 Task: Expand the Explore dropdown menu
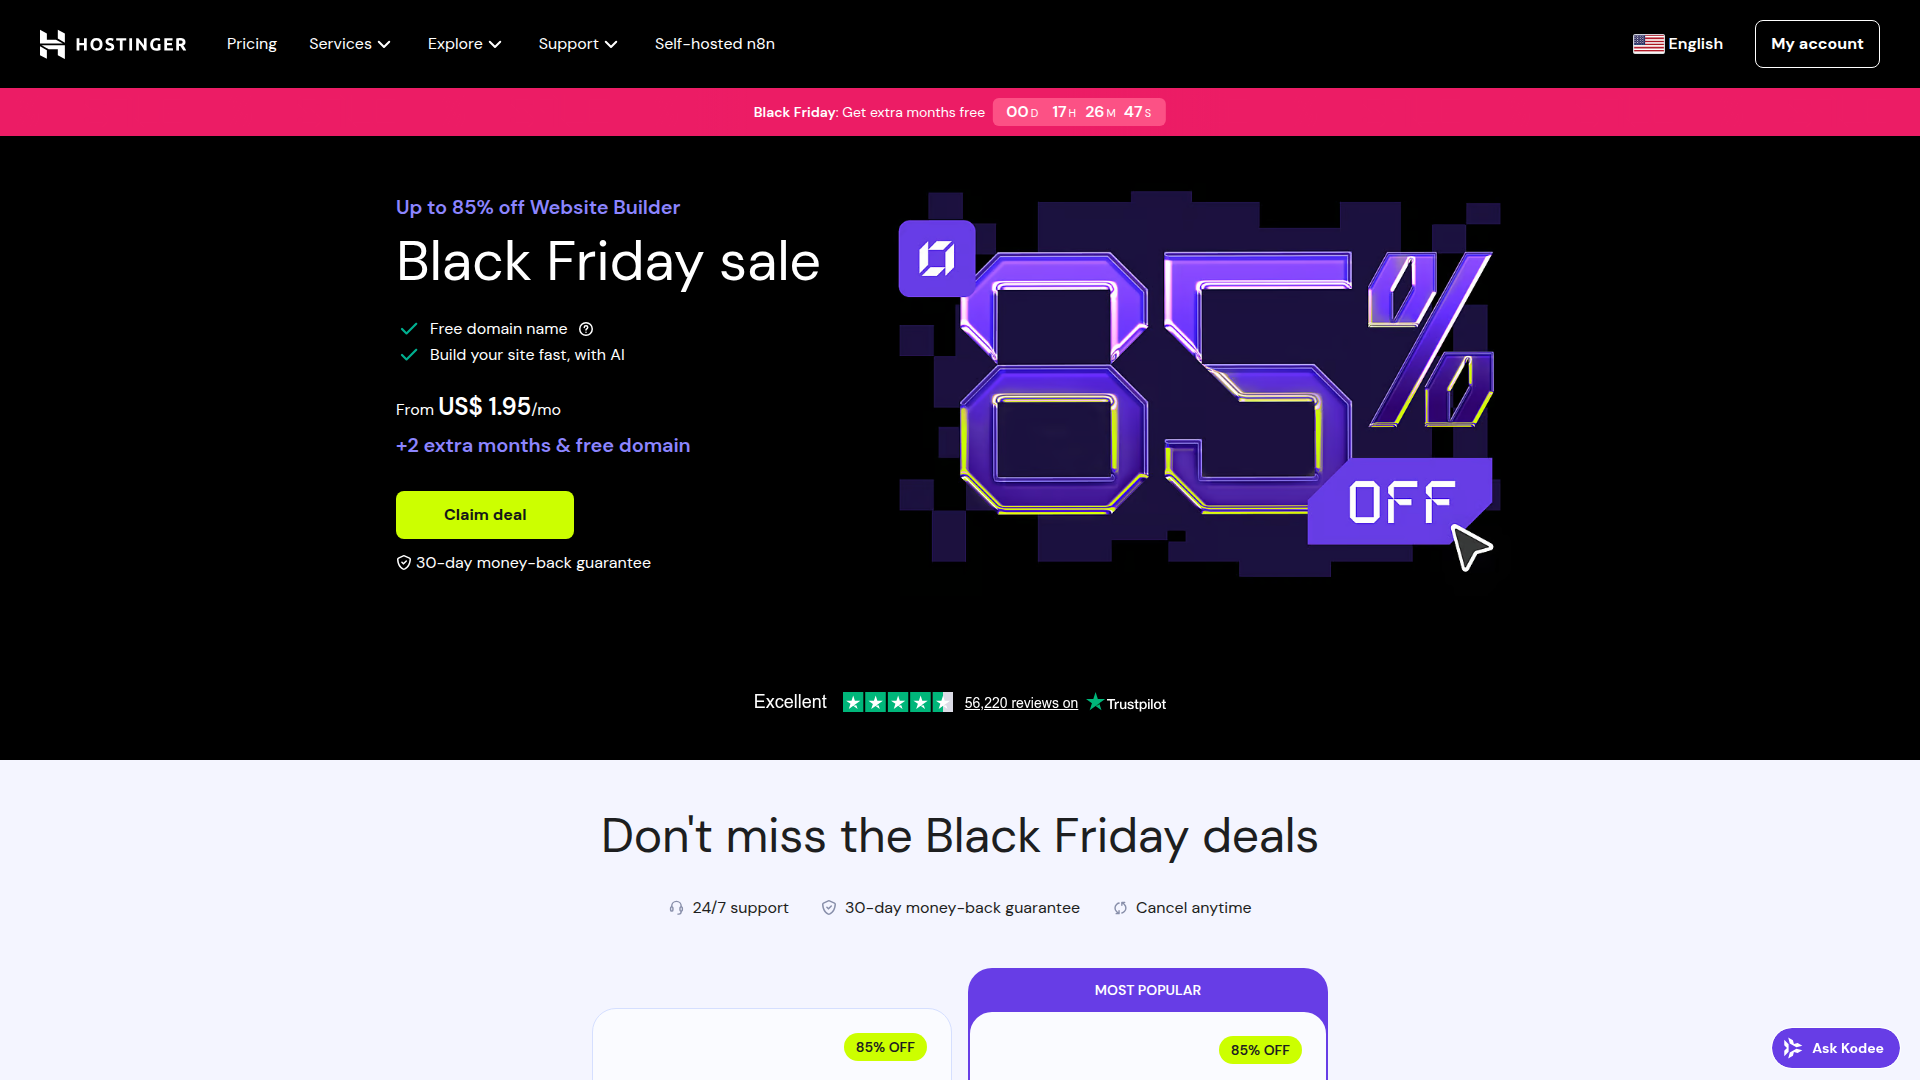click(x=464, y=44)
